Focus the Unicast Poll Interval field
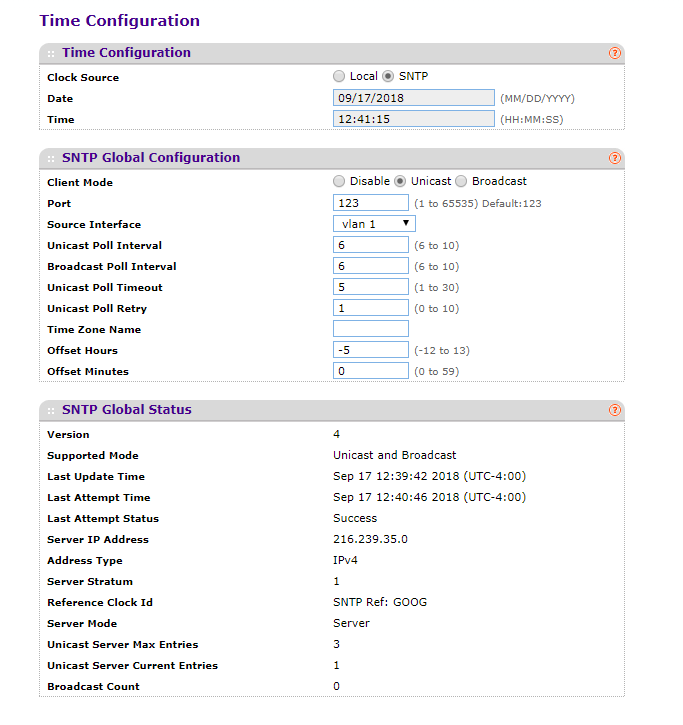 (370, 245)
